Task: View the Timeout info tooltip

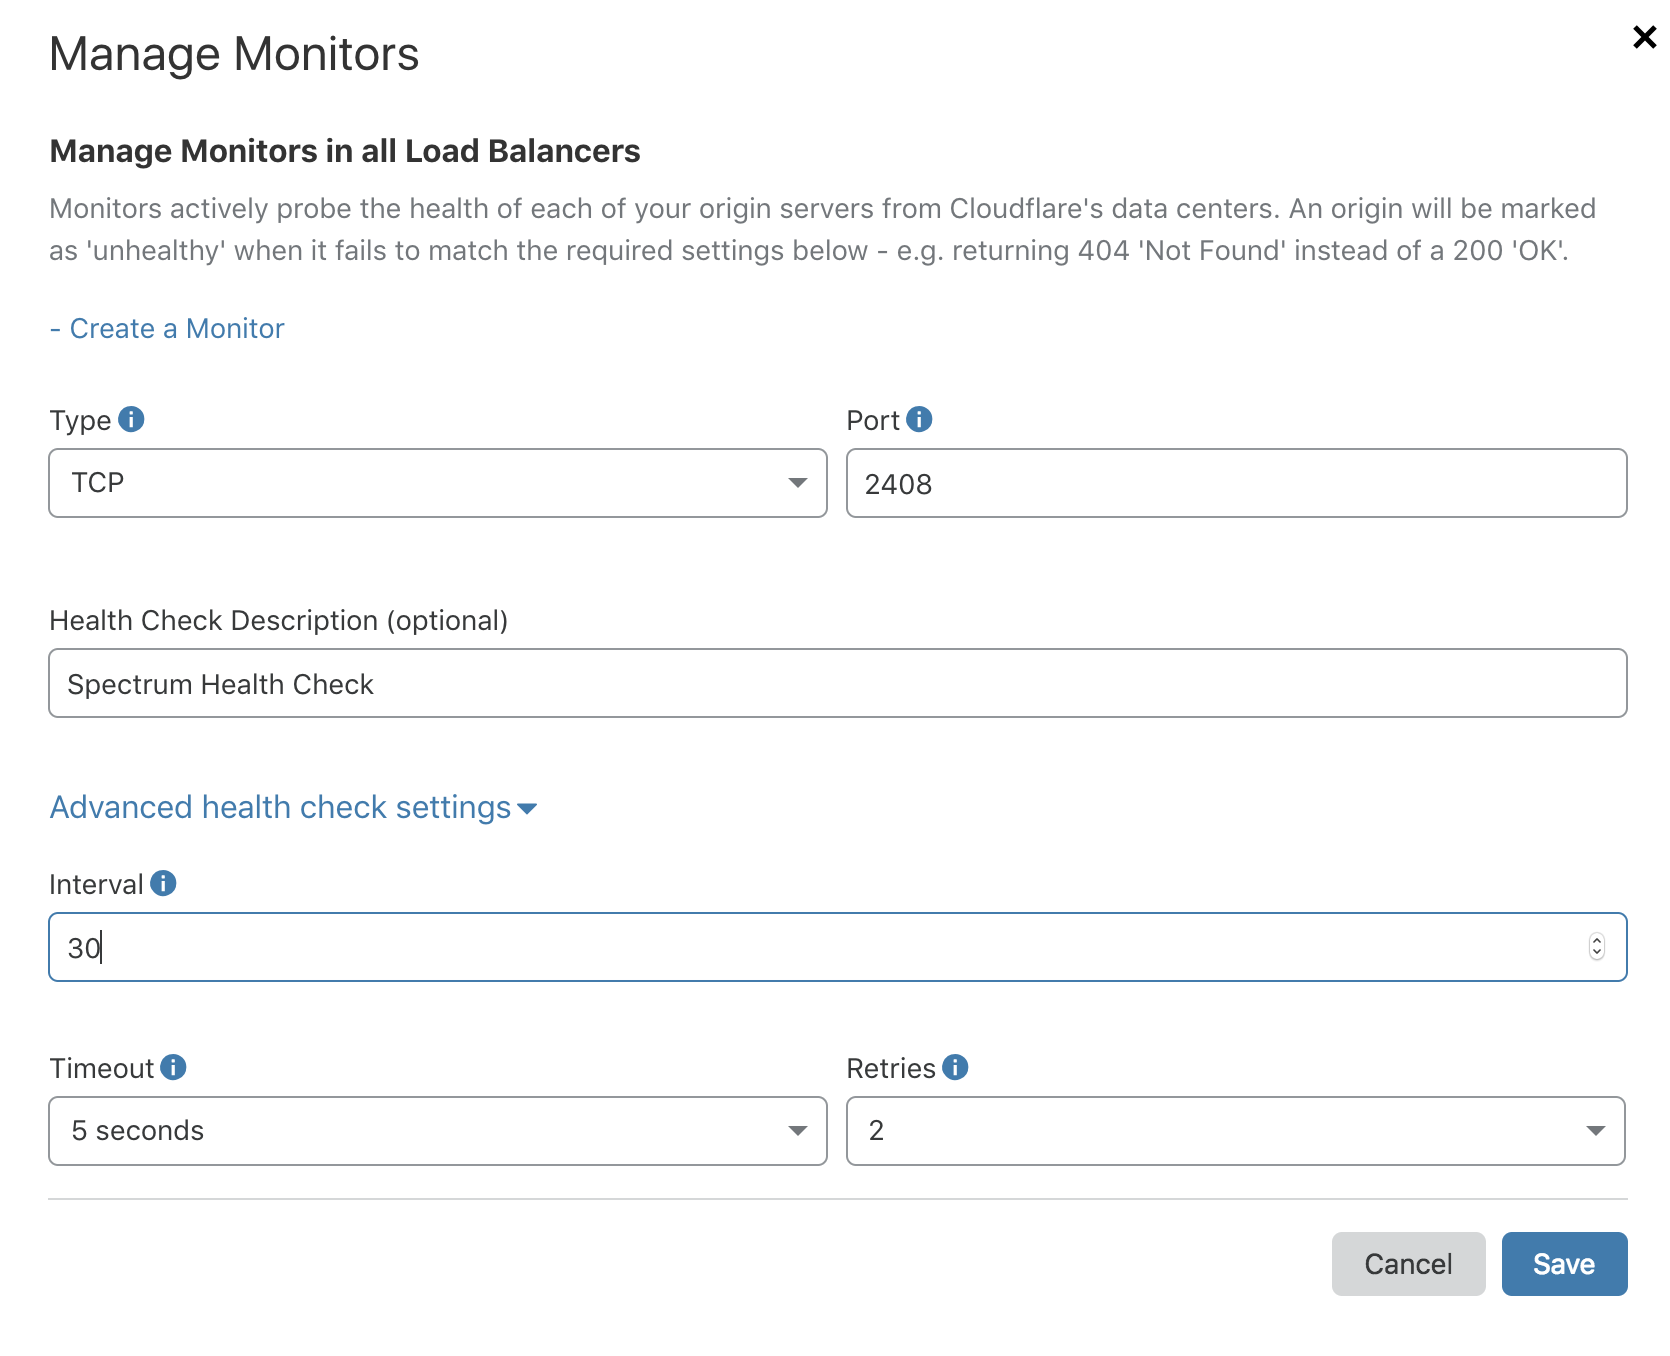Action: [173, 1067]
